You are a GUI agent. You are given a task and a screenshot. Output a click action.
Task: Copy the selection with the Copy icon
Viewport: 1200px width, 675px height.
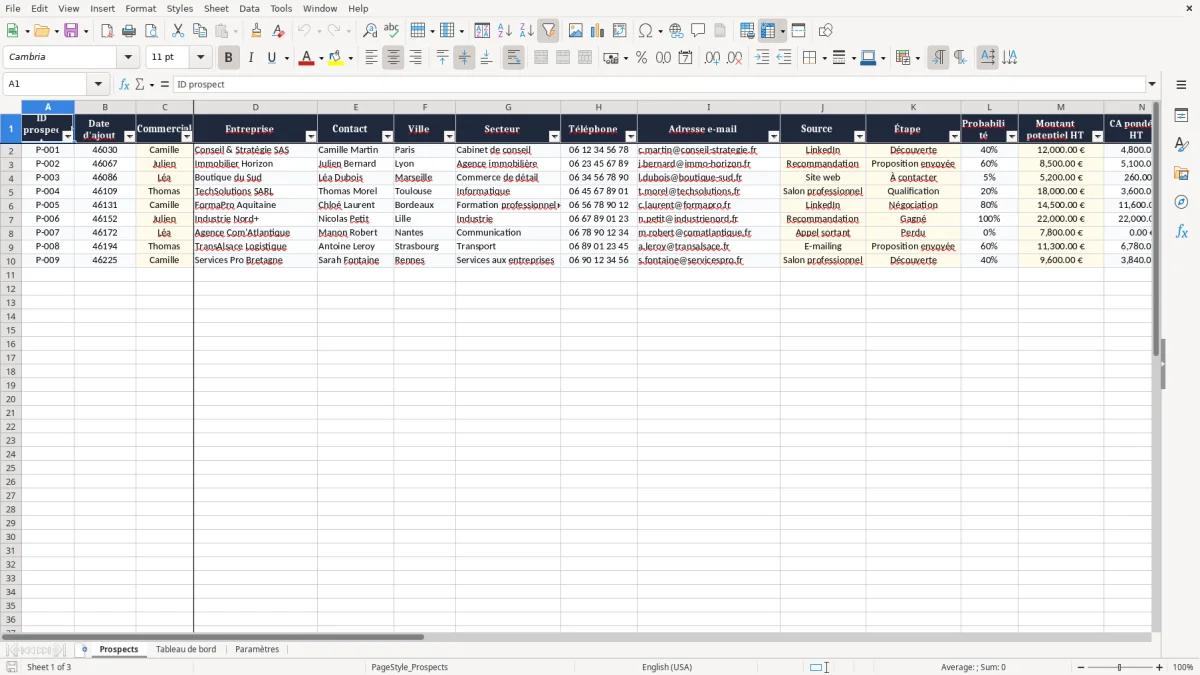pos(199,31)
